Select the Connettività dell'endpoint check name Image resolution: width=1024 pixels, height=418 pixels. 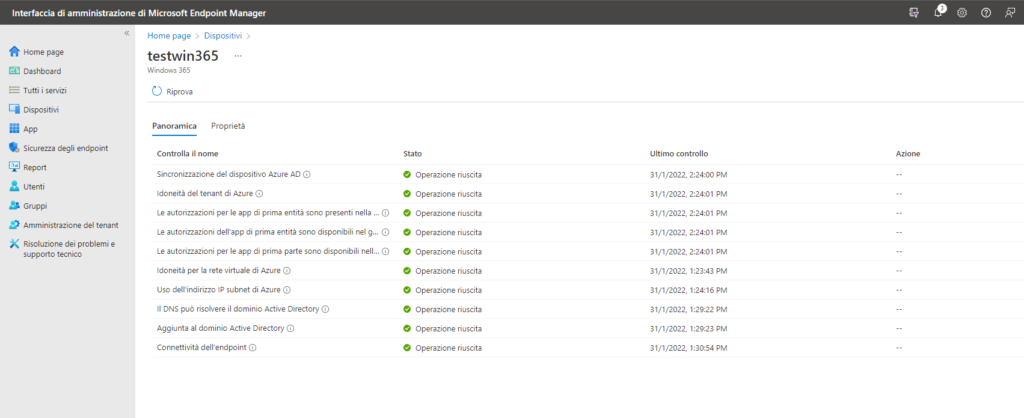[x=202, y=347]
